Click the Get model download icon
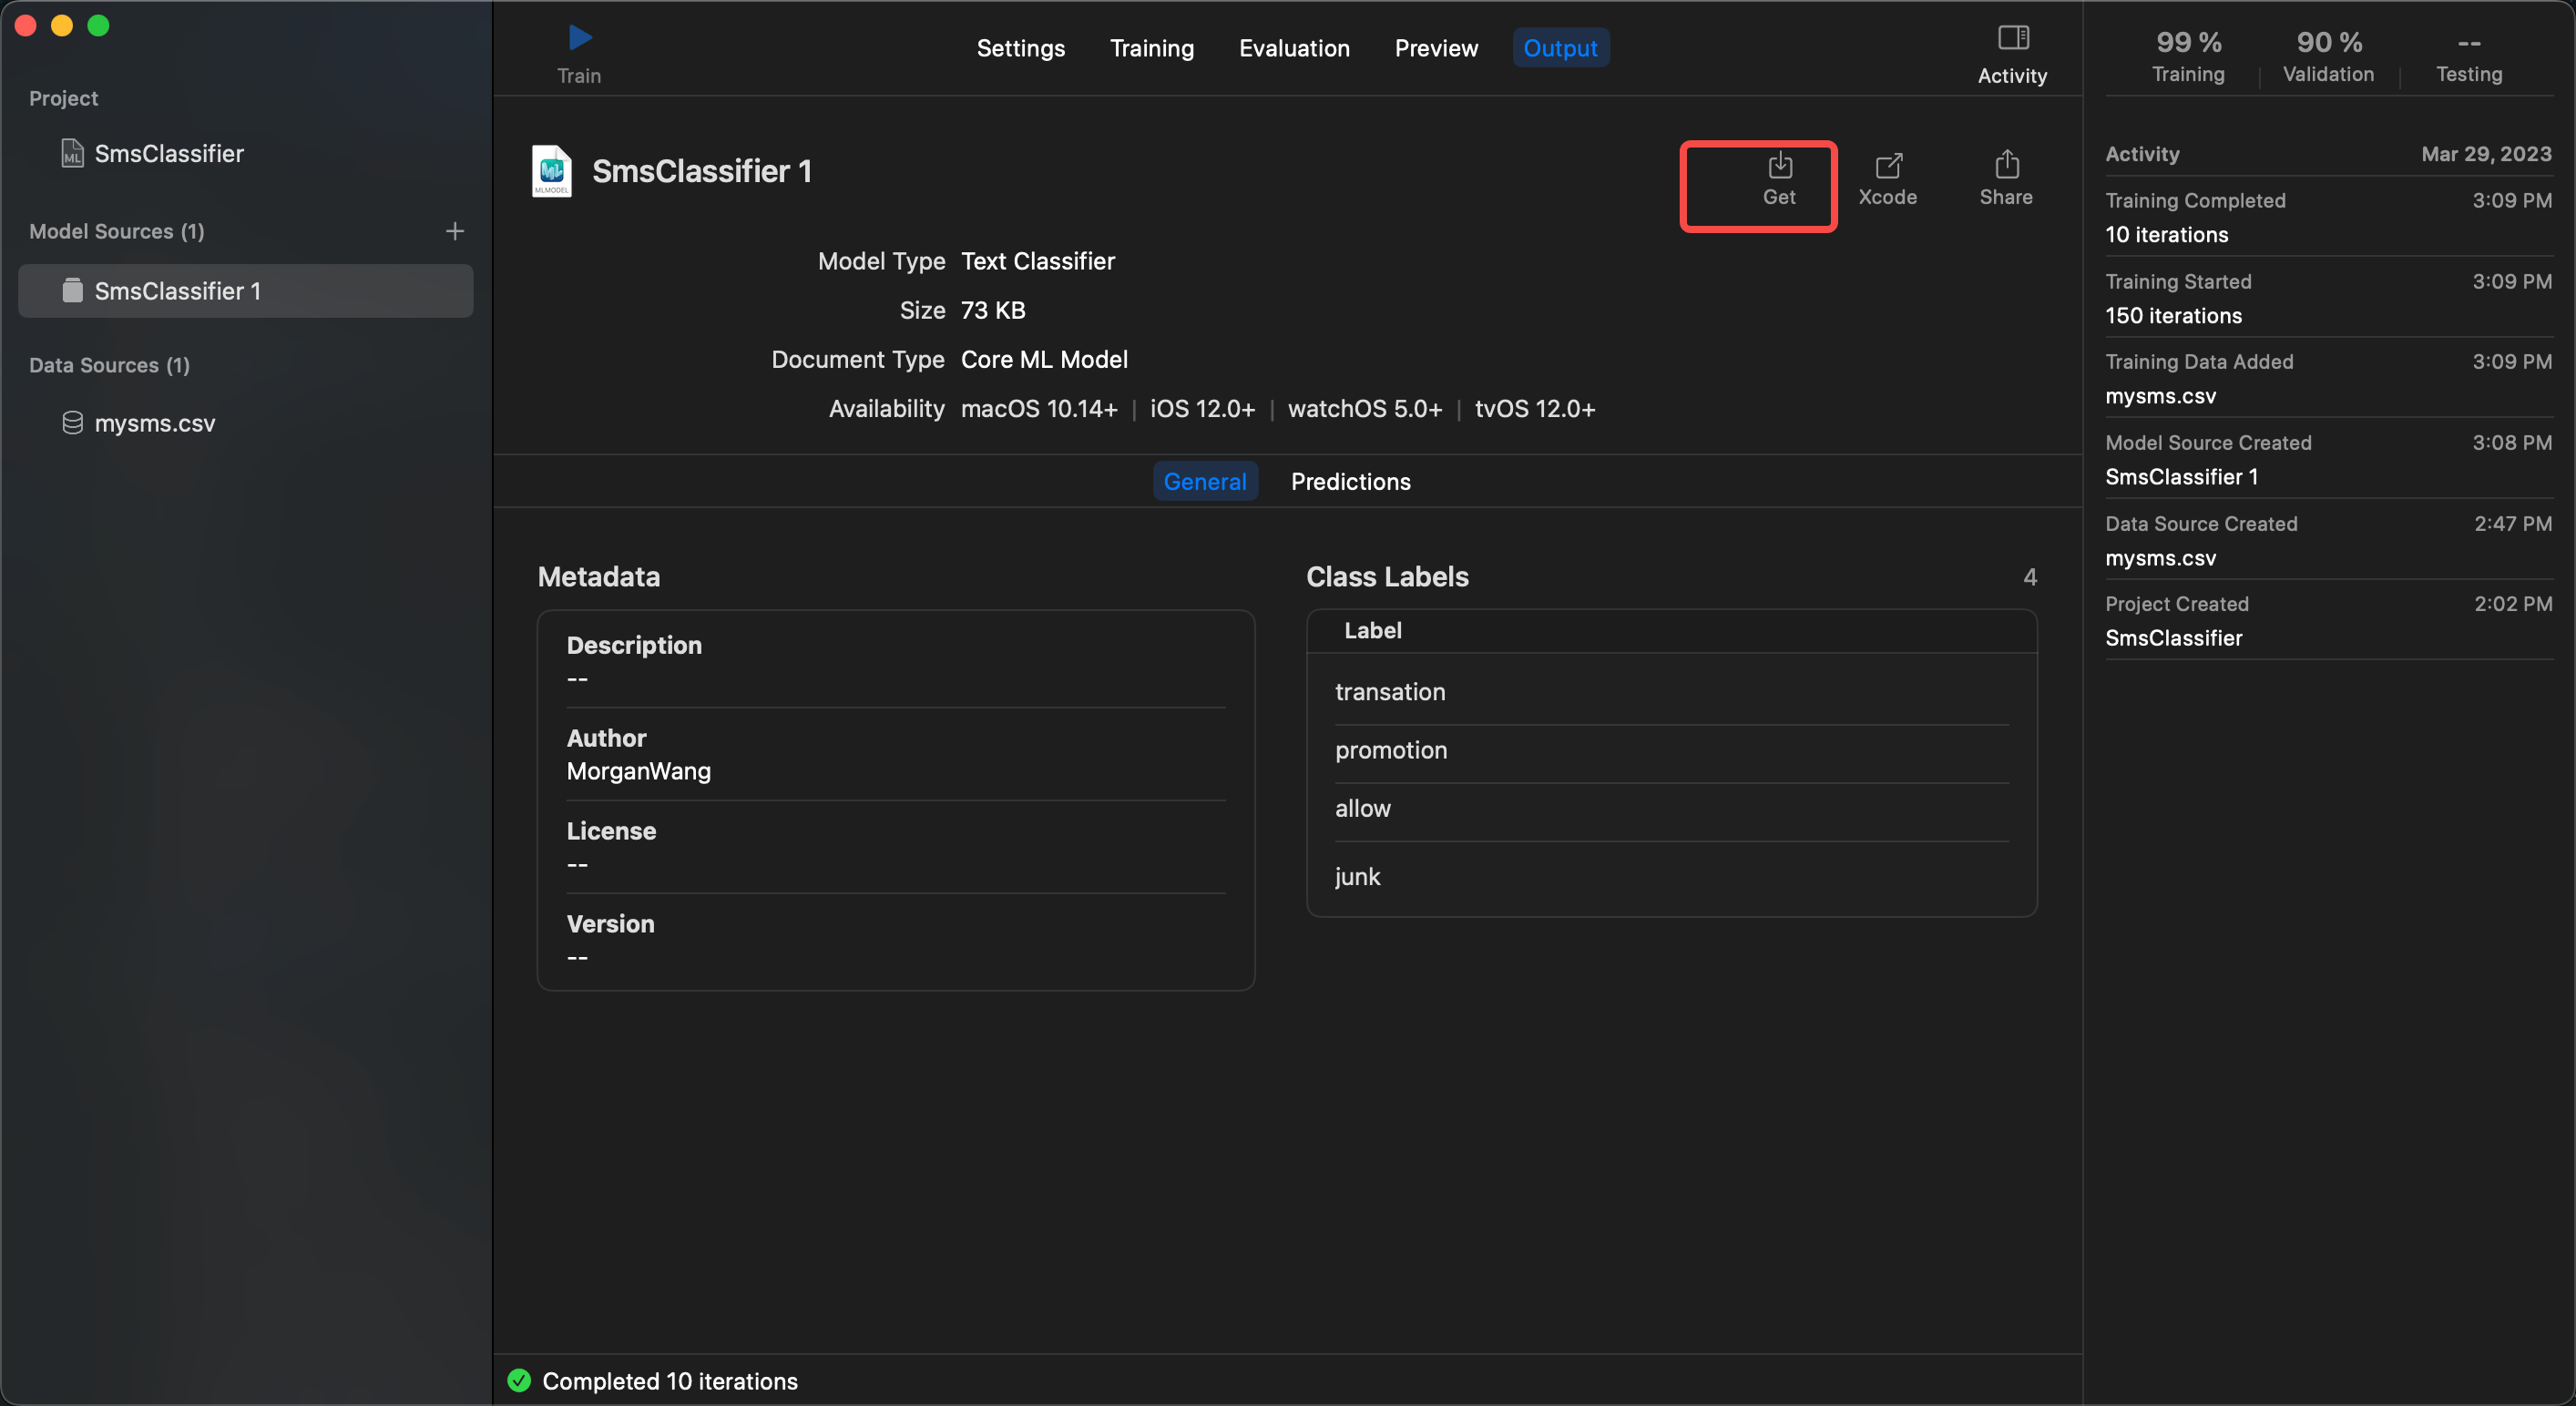Image resolution: width=2576 pixels, height=1406 pixels. [x=1779, y=166]
